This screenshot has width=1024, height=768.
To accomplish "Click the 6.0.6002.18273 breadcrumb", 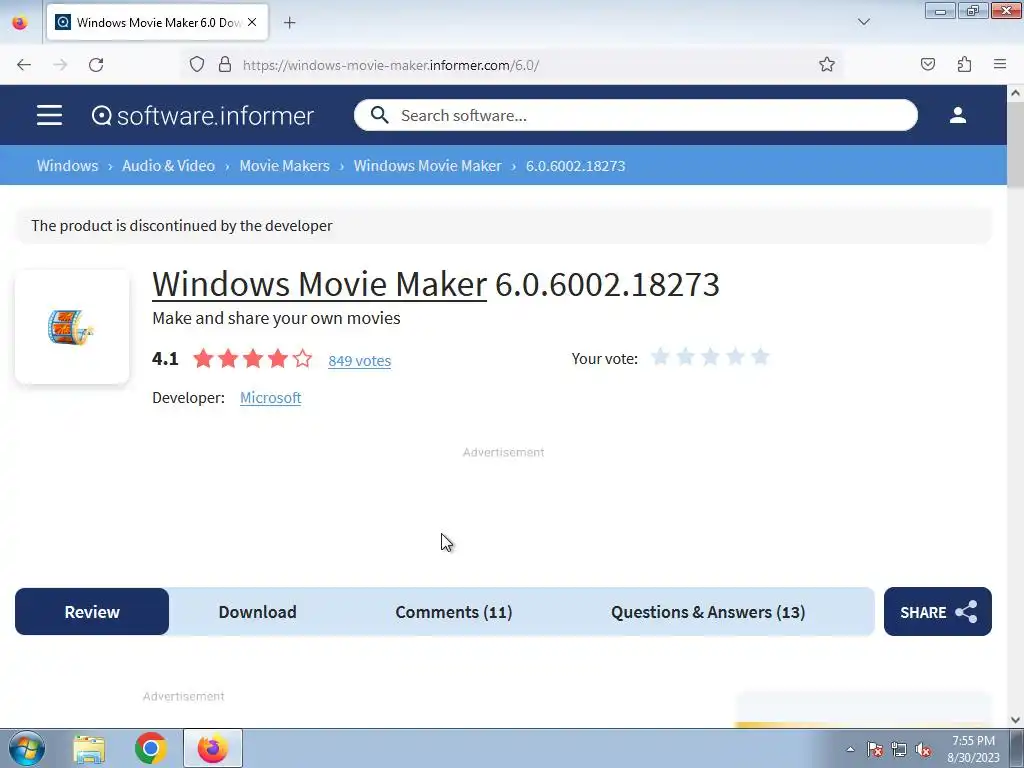I will [575, 165].
